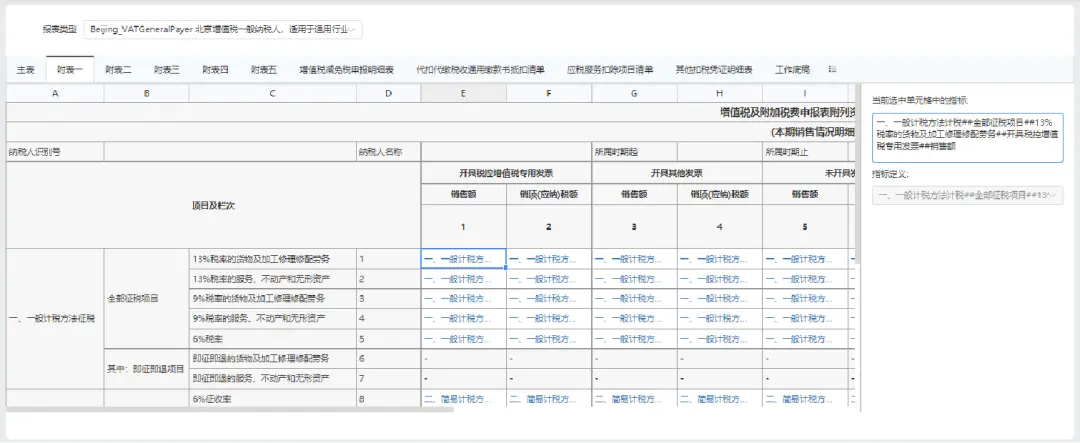Open the 增值税减免税申报明细表 tab

click(x=346, y=70)
